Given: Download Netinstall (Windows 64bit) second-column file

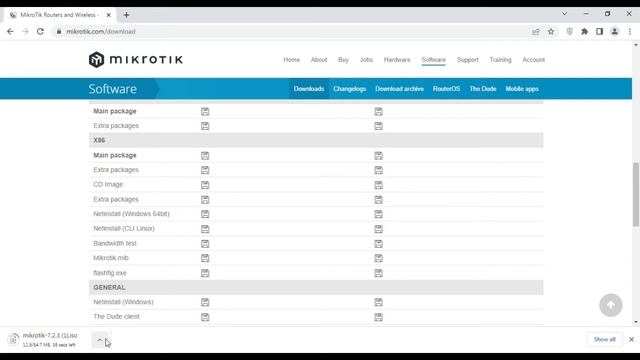Looking at the screenshot, I should 378,214.
